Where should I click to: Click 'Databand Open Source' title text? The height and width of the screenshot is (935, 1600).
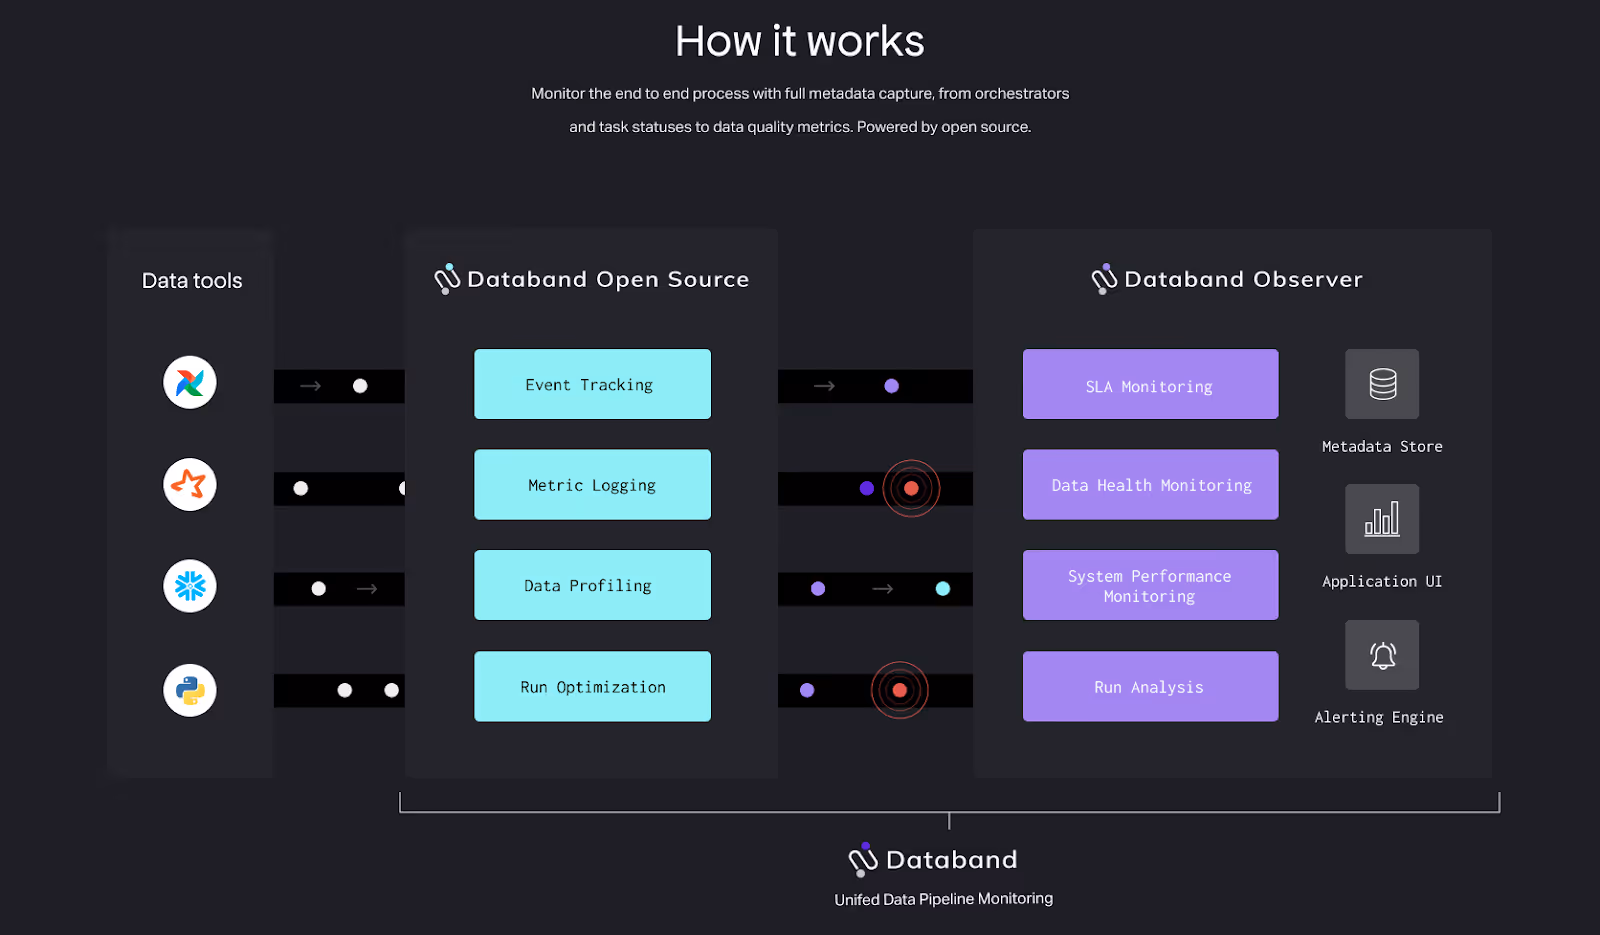(x=608, y=280)
